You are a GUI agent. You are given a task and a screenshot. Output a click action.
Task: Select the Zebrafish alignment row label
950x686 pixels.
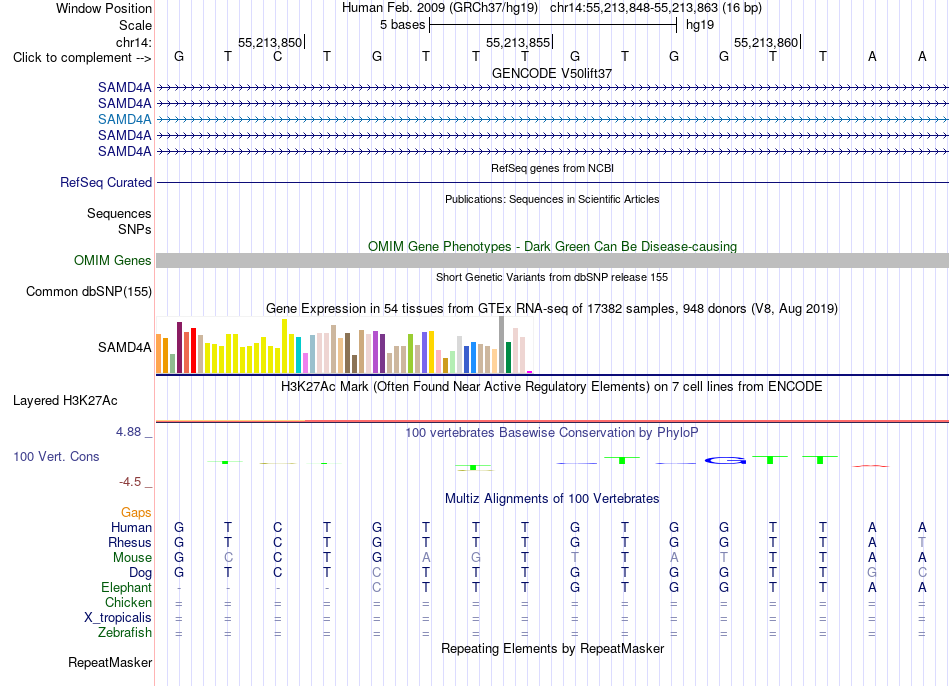coord(125,632)
